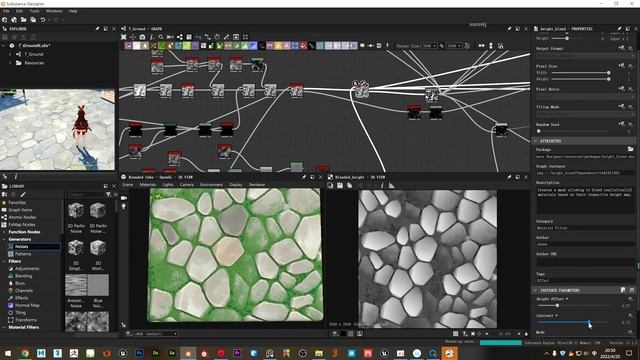640x360 pixels.
Task: Click the Output Format inheritance icon
Action: (622, 48)
